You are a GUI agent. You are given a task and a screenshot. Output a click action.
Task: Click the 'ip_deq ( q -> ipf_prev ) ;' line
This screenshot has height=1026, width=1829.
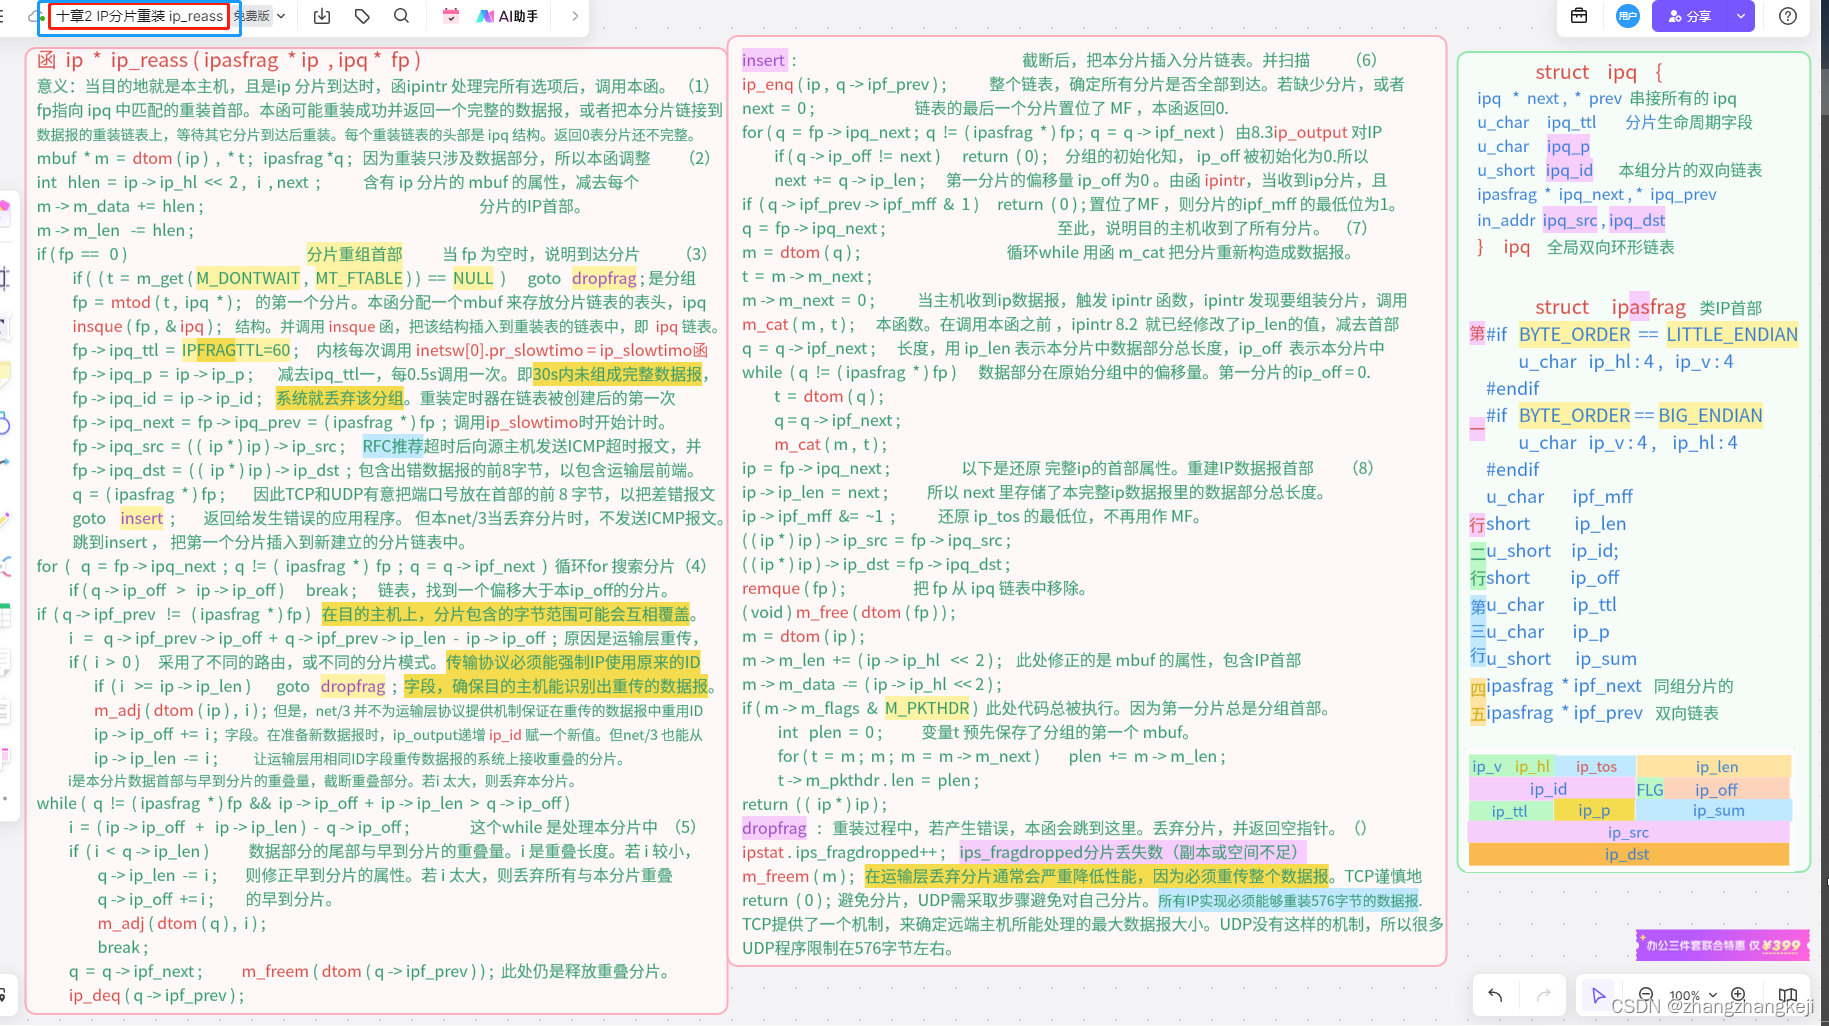pos(156,995)
